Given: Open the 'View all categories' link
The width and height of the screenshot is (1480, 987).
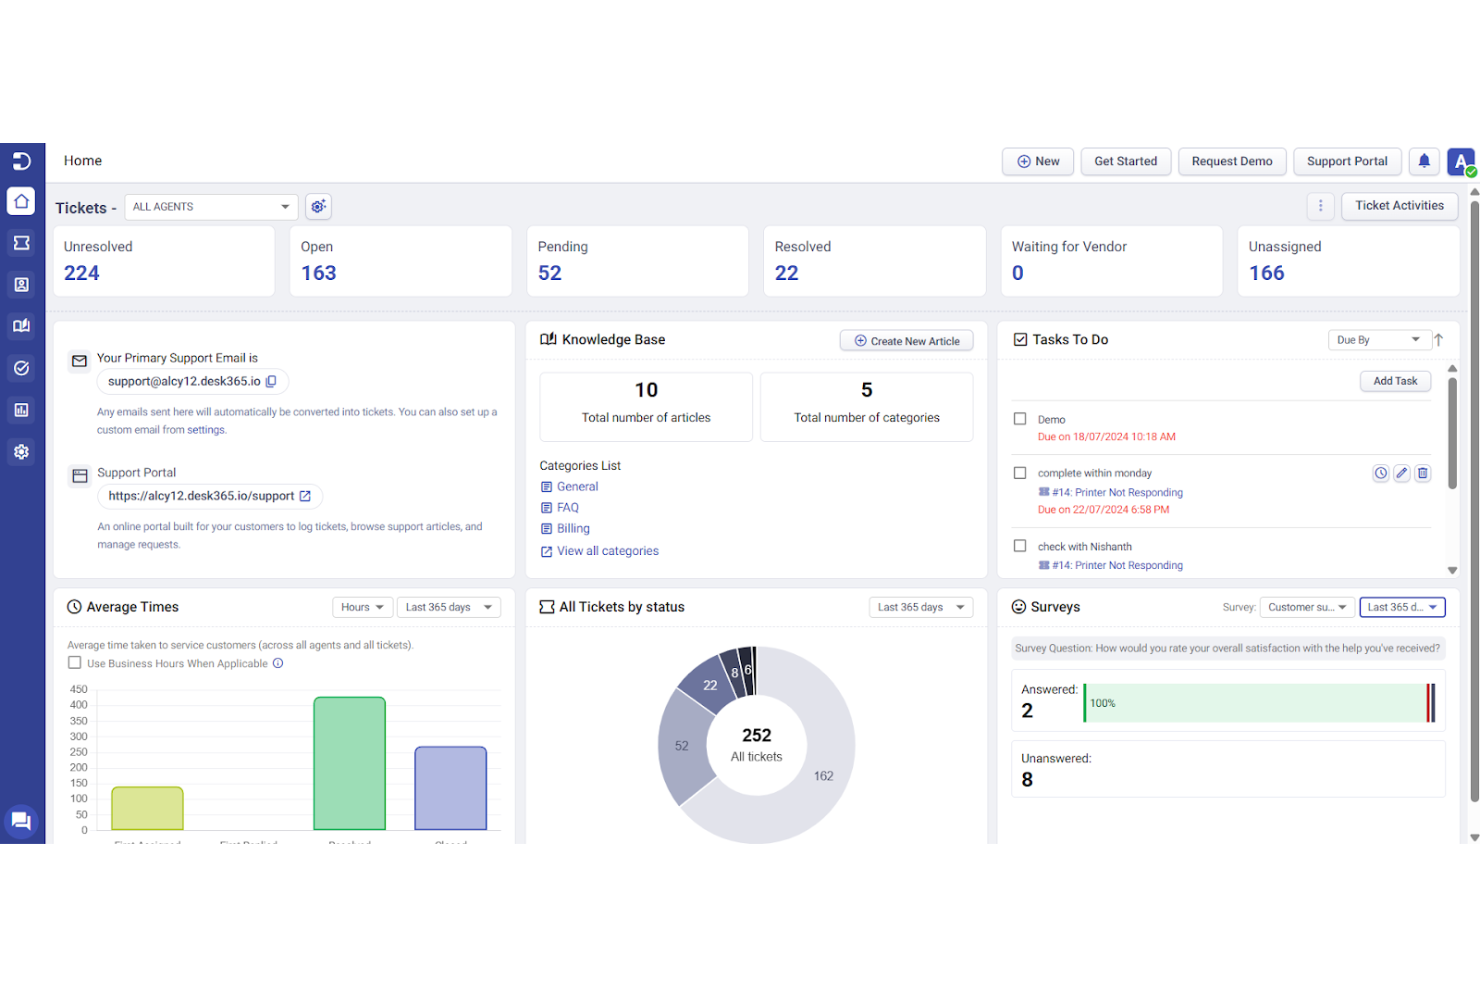Looking at the screenshot, I should point(607,550).
